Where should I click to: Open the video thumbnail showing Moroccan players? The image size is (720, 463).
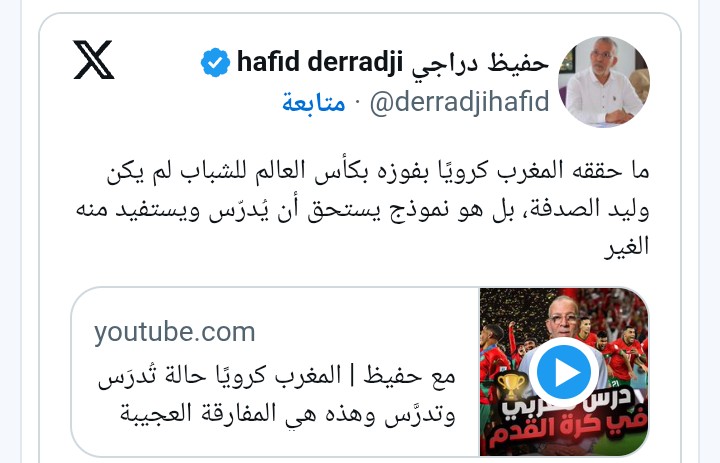pyautogui.click(x=564, y=372)
